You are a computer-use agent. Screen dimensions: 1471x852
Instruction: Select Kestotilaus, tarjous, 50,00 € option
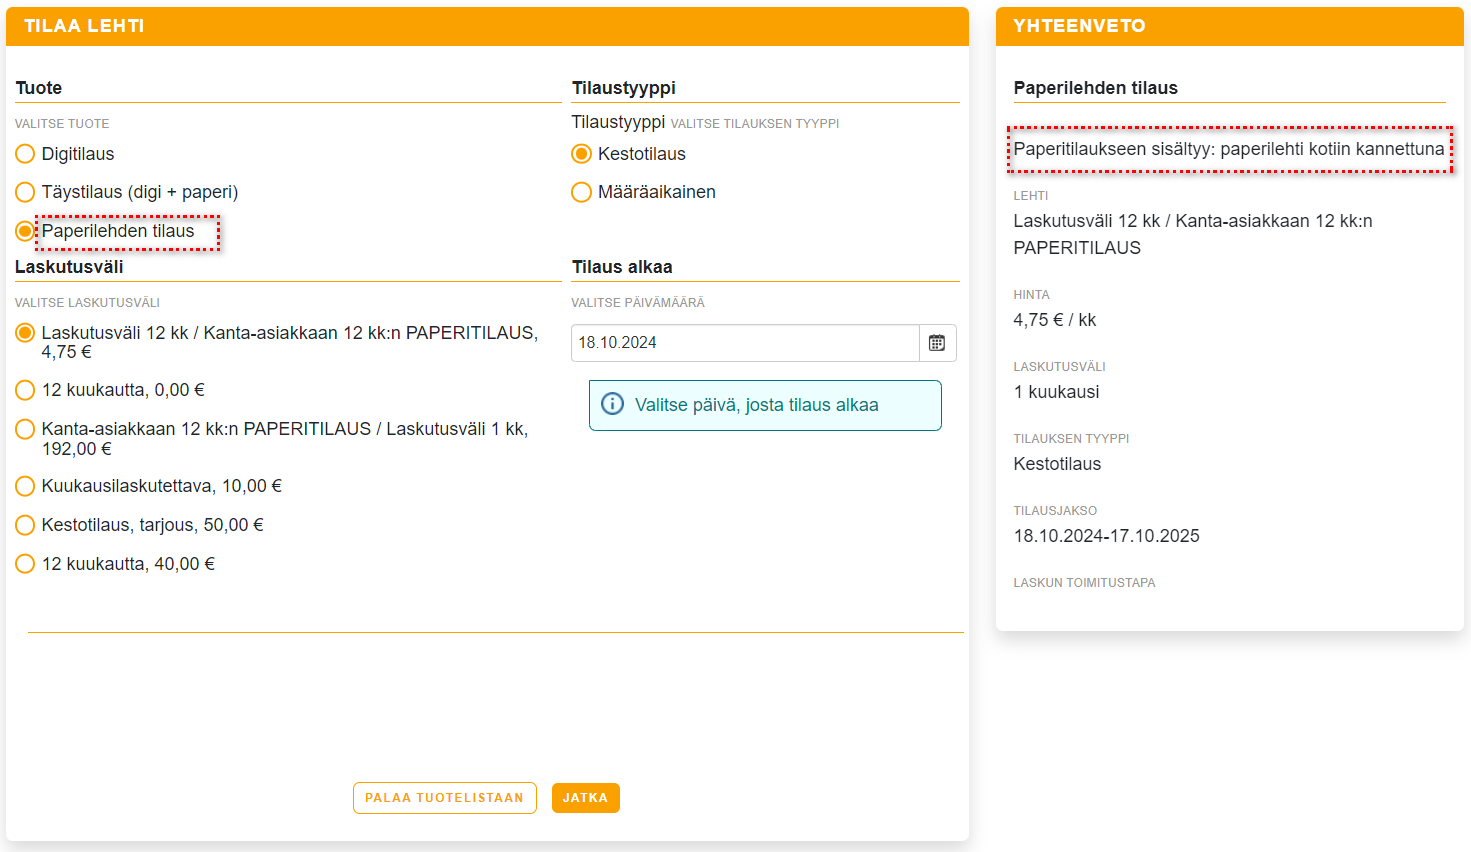[x=25, y=525]
